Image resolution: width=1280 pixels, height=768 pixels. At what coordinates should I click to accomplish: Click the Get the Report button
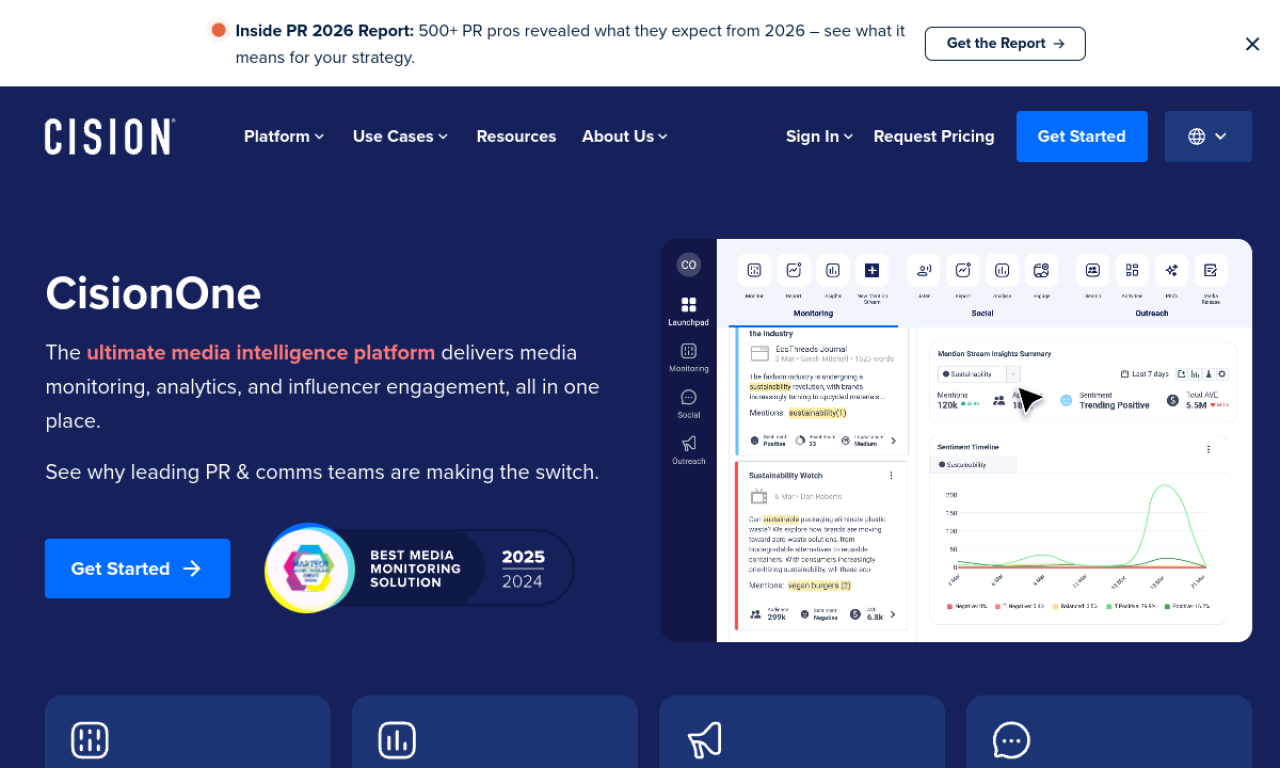tap(1004, 43)
